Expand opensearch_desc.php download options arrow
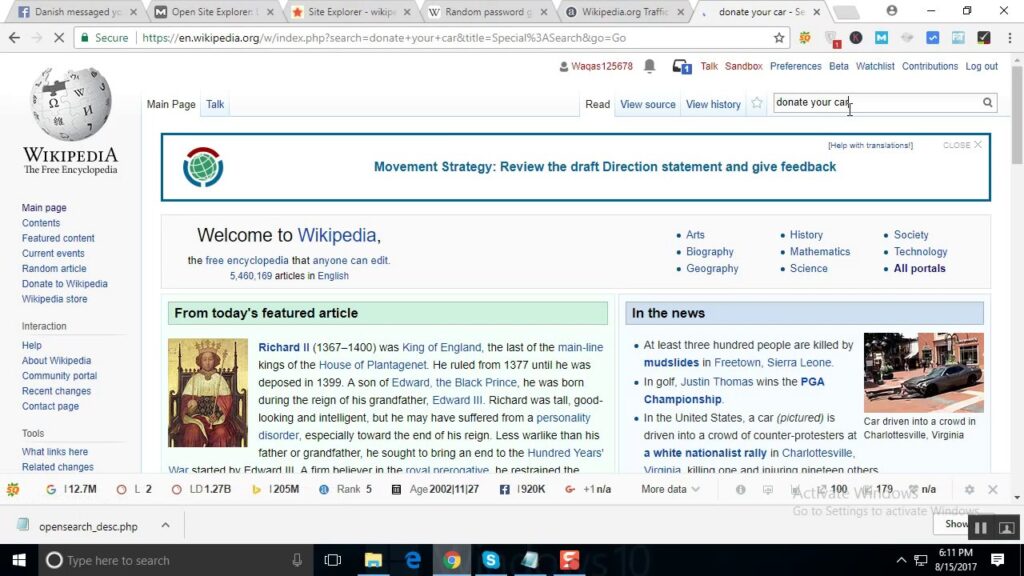The height and width of the screenshot is (576, 1024). pyautogui.click(x=165, y=525)
